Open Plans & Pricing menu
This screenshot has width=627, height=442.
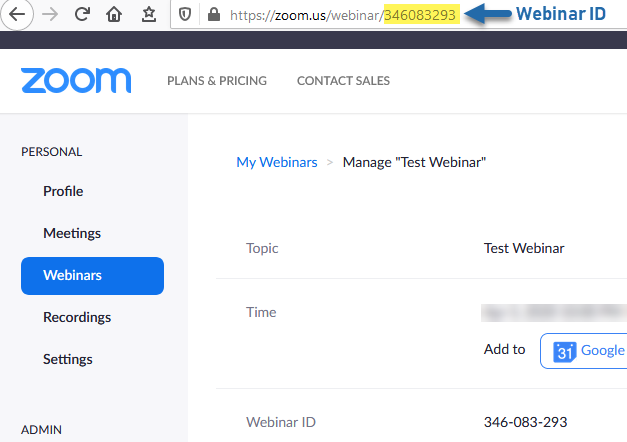click(217, 81)
